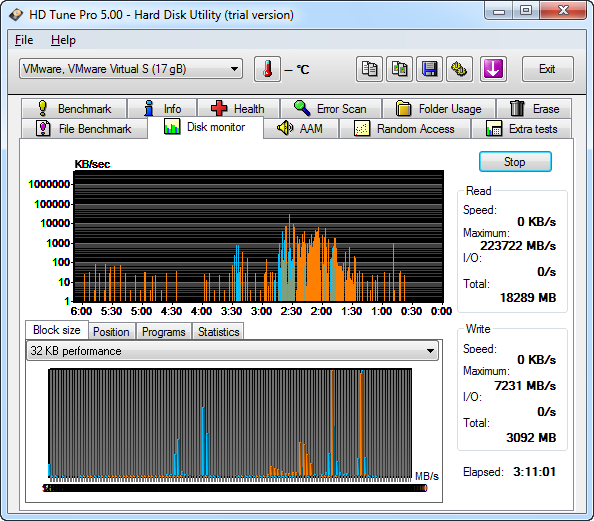
Task: Select the Disk monitor tab
Action: tap(205, 127)
